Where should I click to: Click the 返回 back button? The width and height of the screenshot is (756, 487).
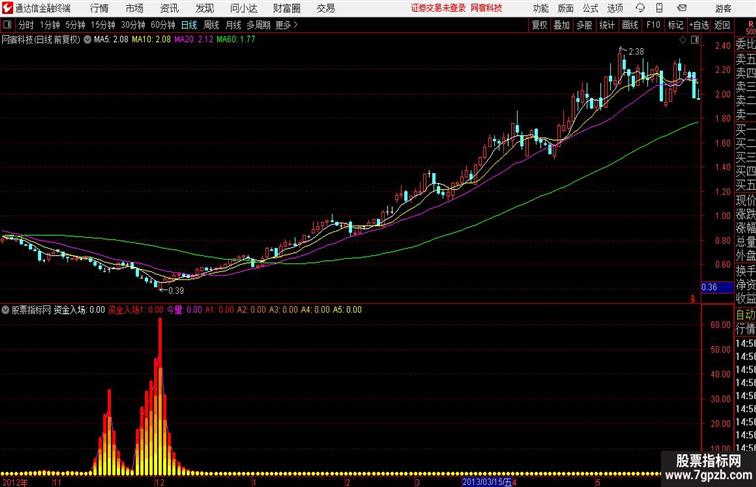[722, 25]
